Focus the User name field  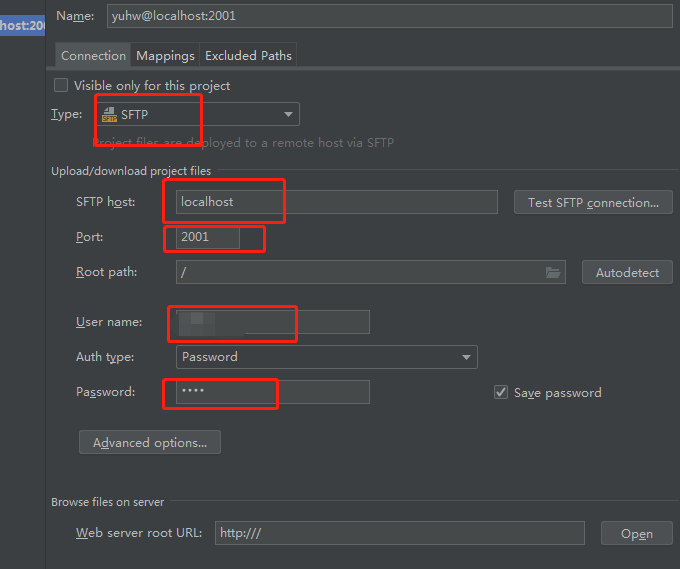click(x=272, y=322)
